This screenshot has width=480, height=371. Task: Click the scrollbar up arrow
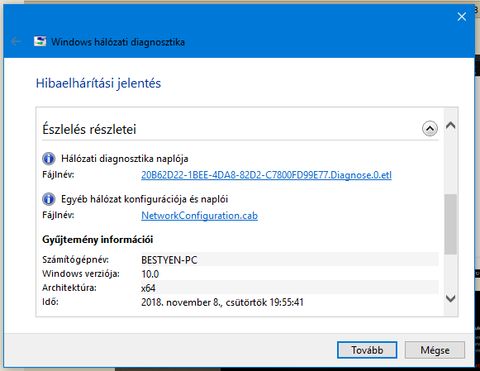[451, 125]
